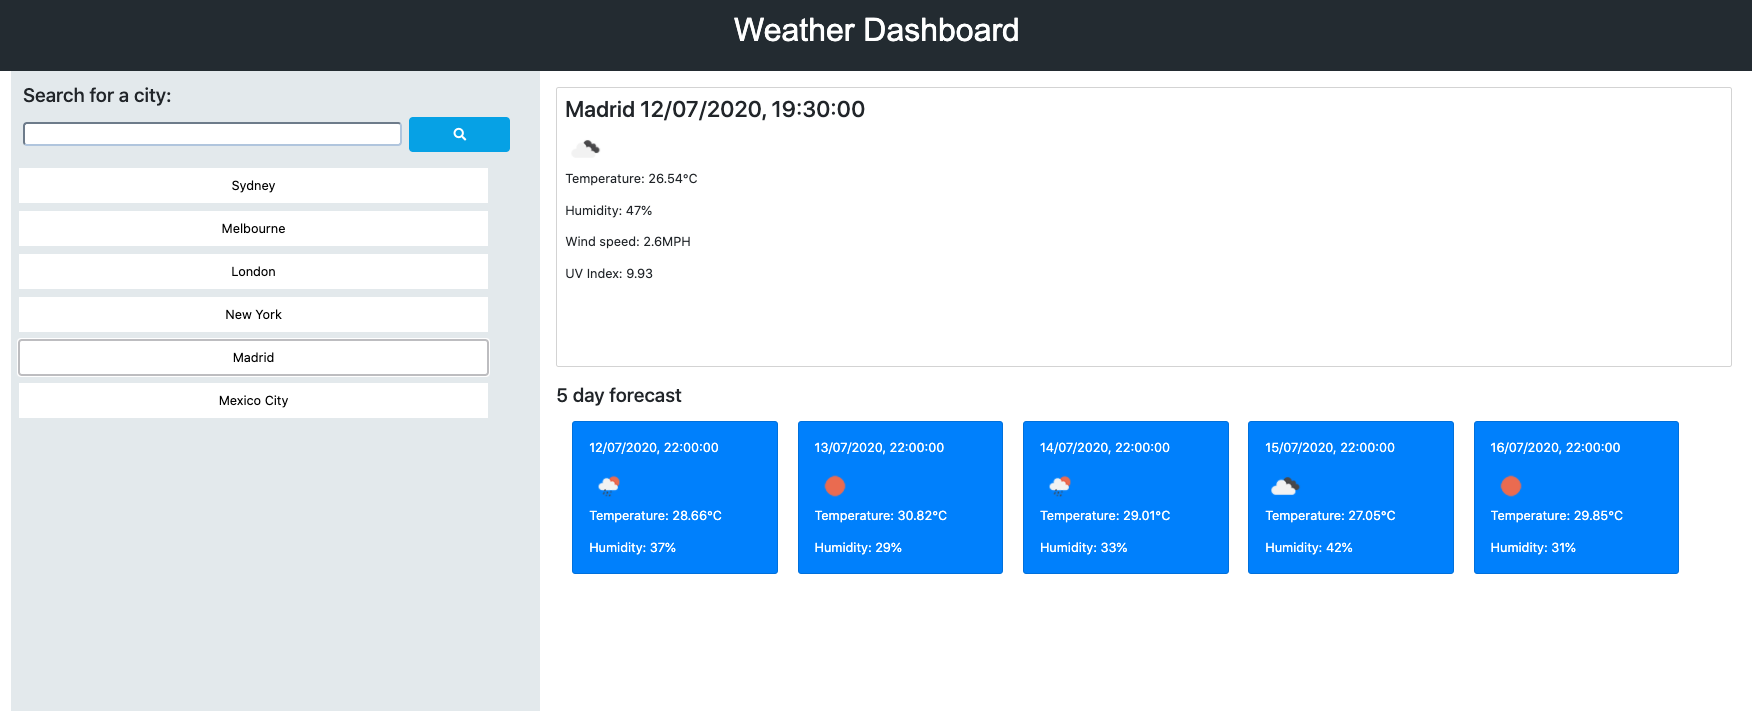The image size is (1752, 720).
Task: Click 'Temperature: 29.01°C' on forecast card
Action: coord(1105,516)
